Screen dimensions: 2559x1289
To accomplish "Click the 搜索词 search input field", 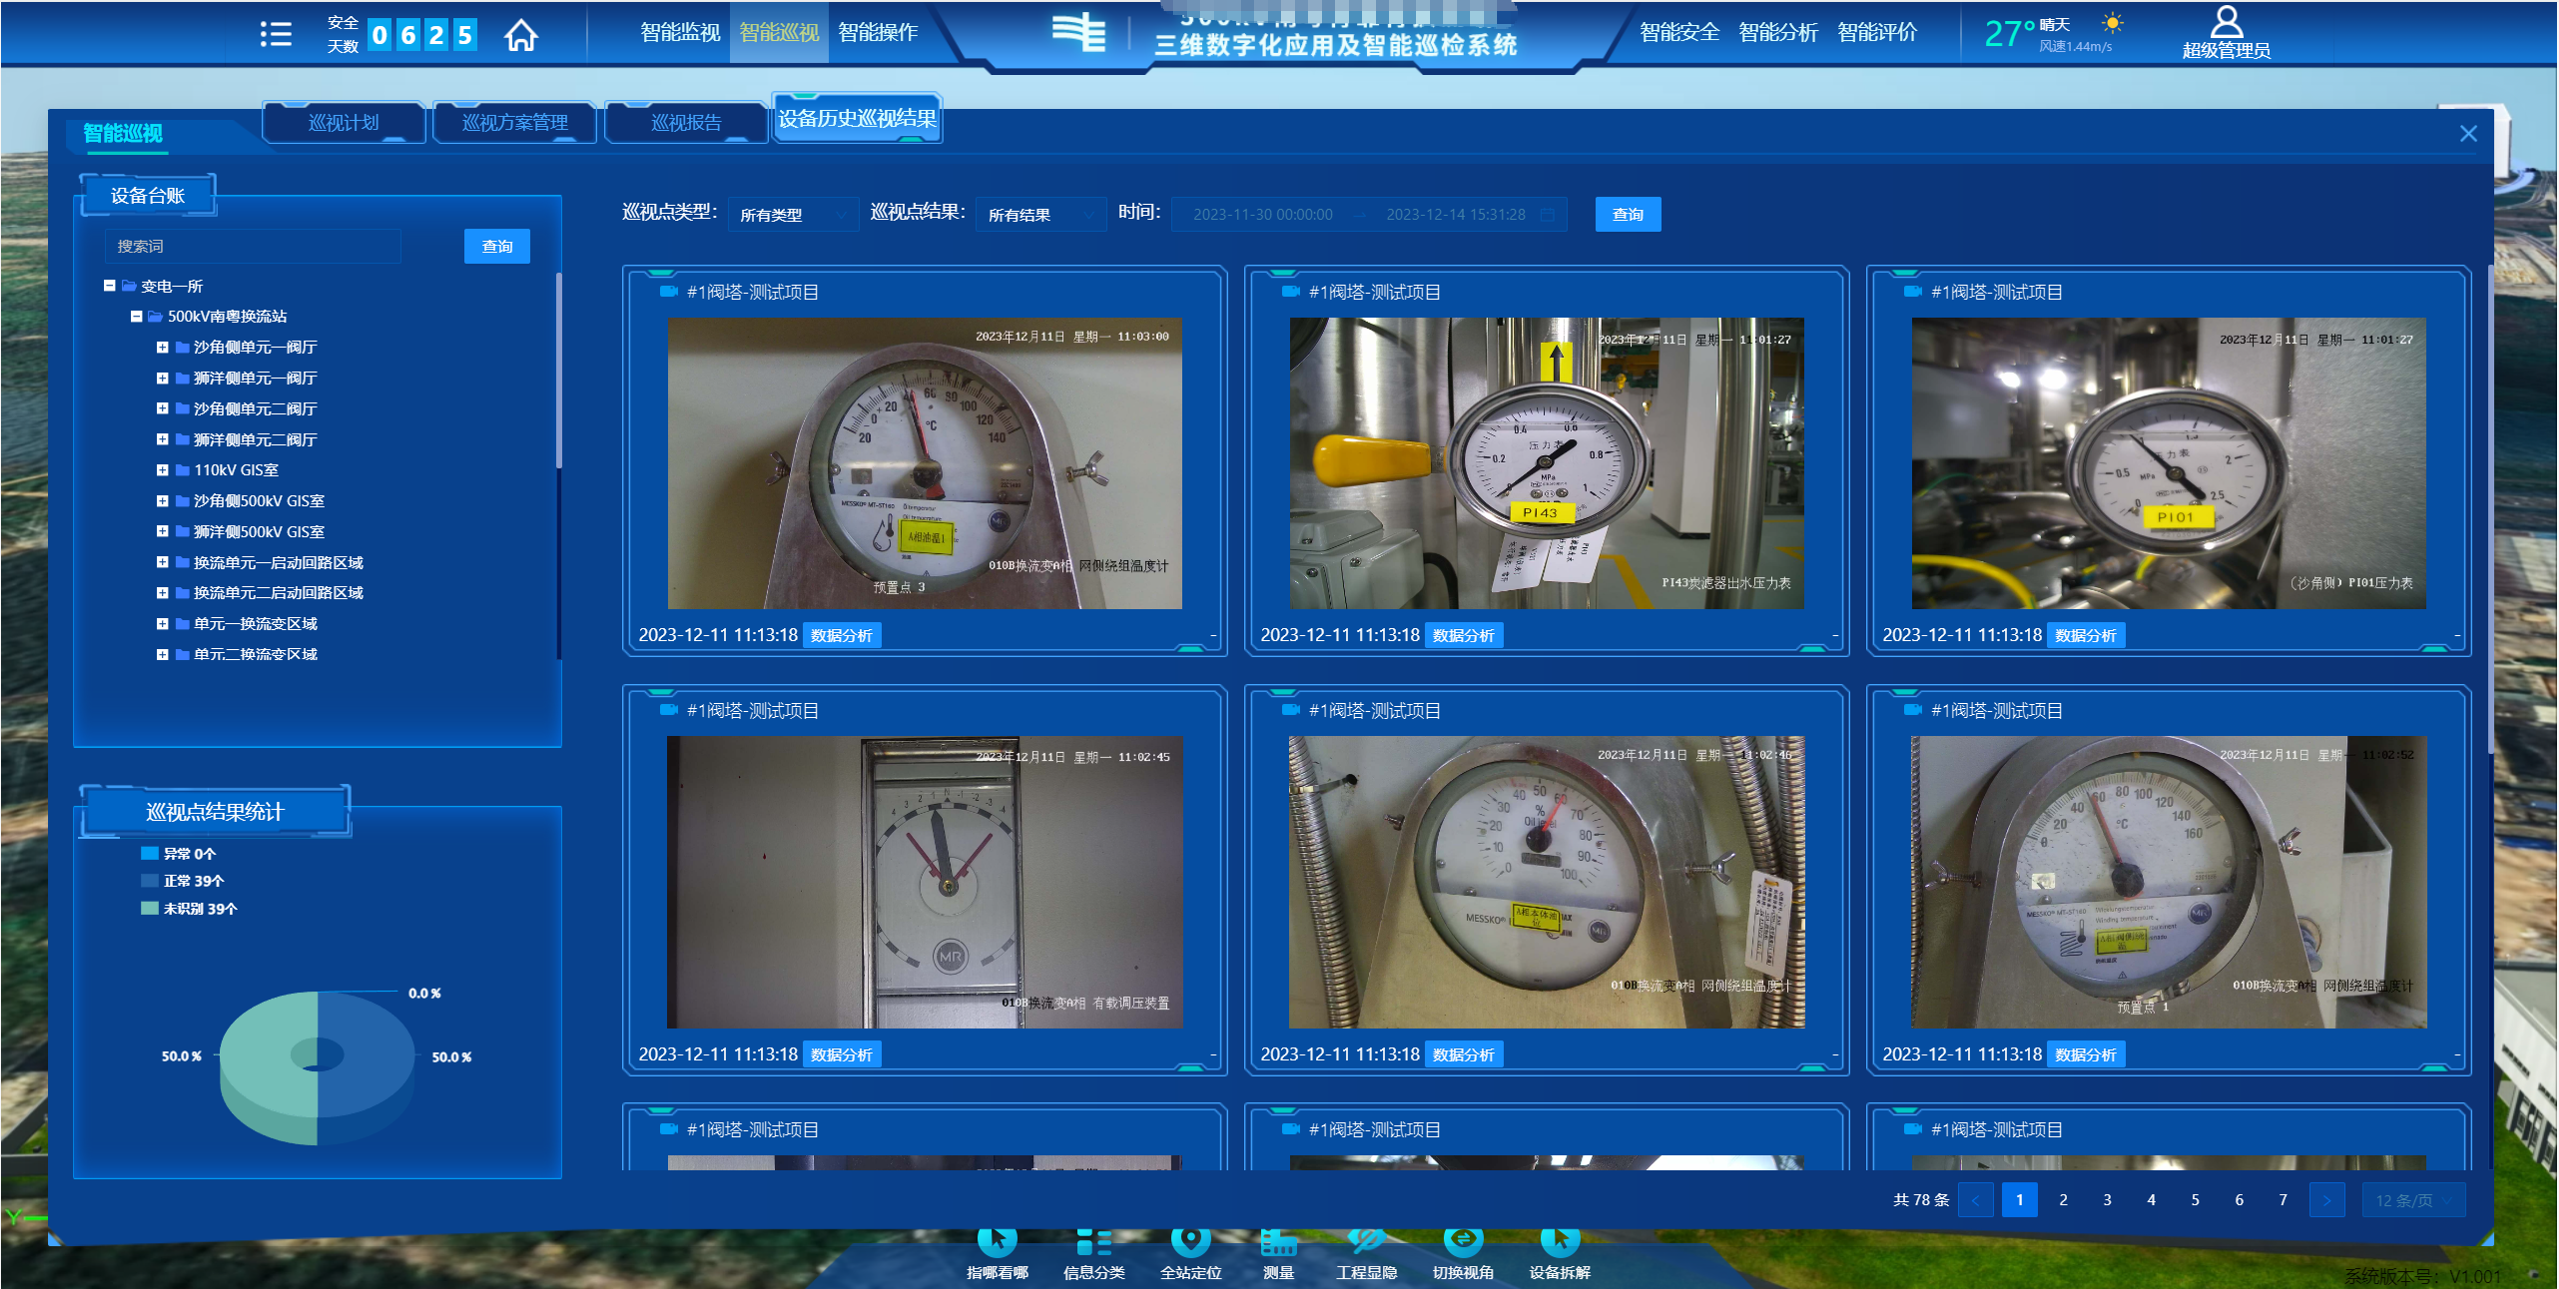I will point(252,246).
